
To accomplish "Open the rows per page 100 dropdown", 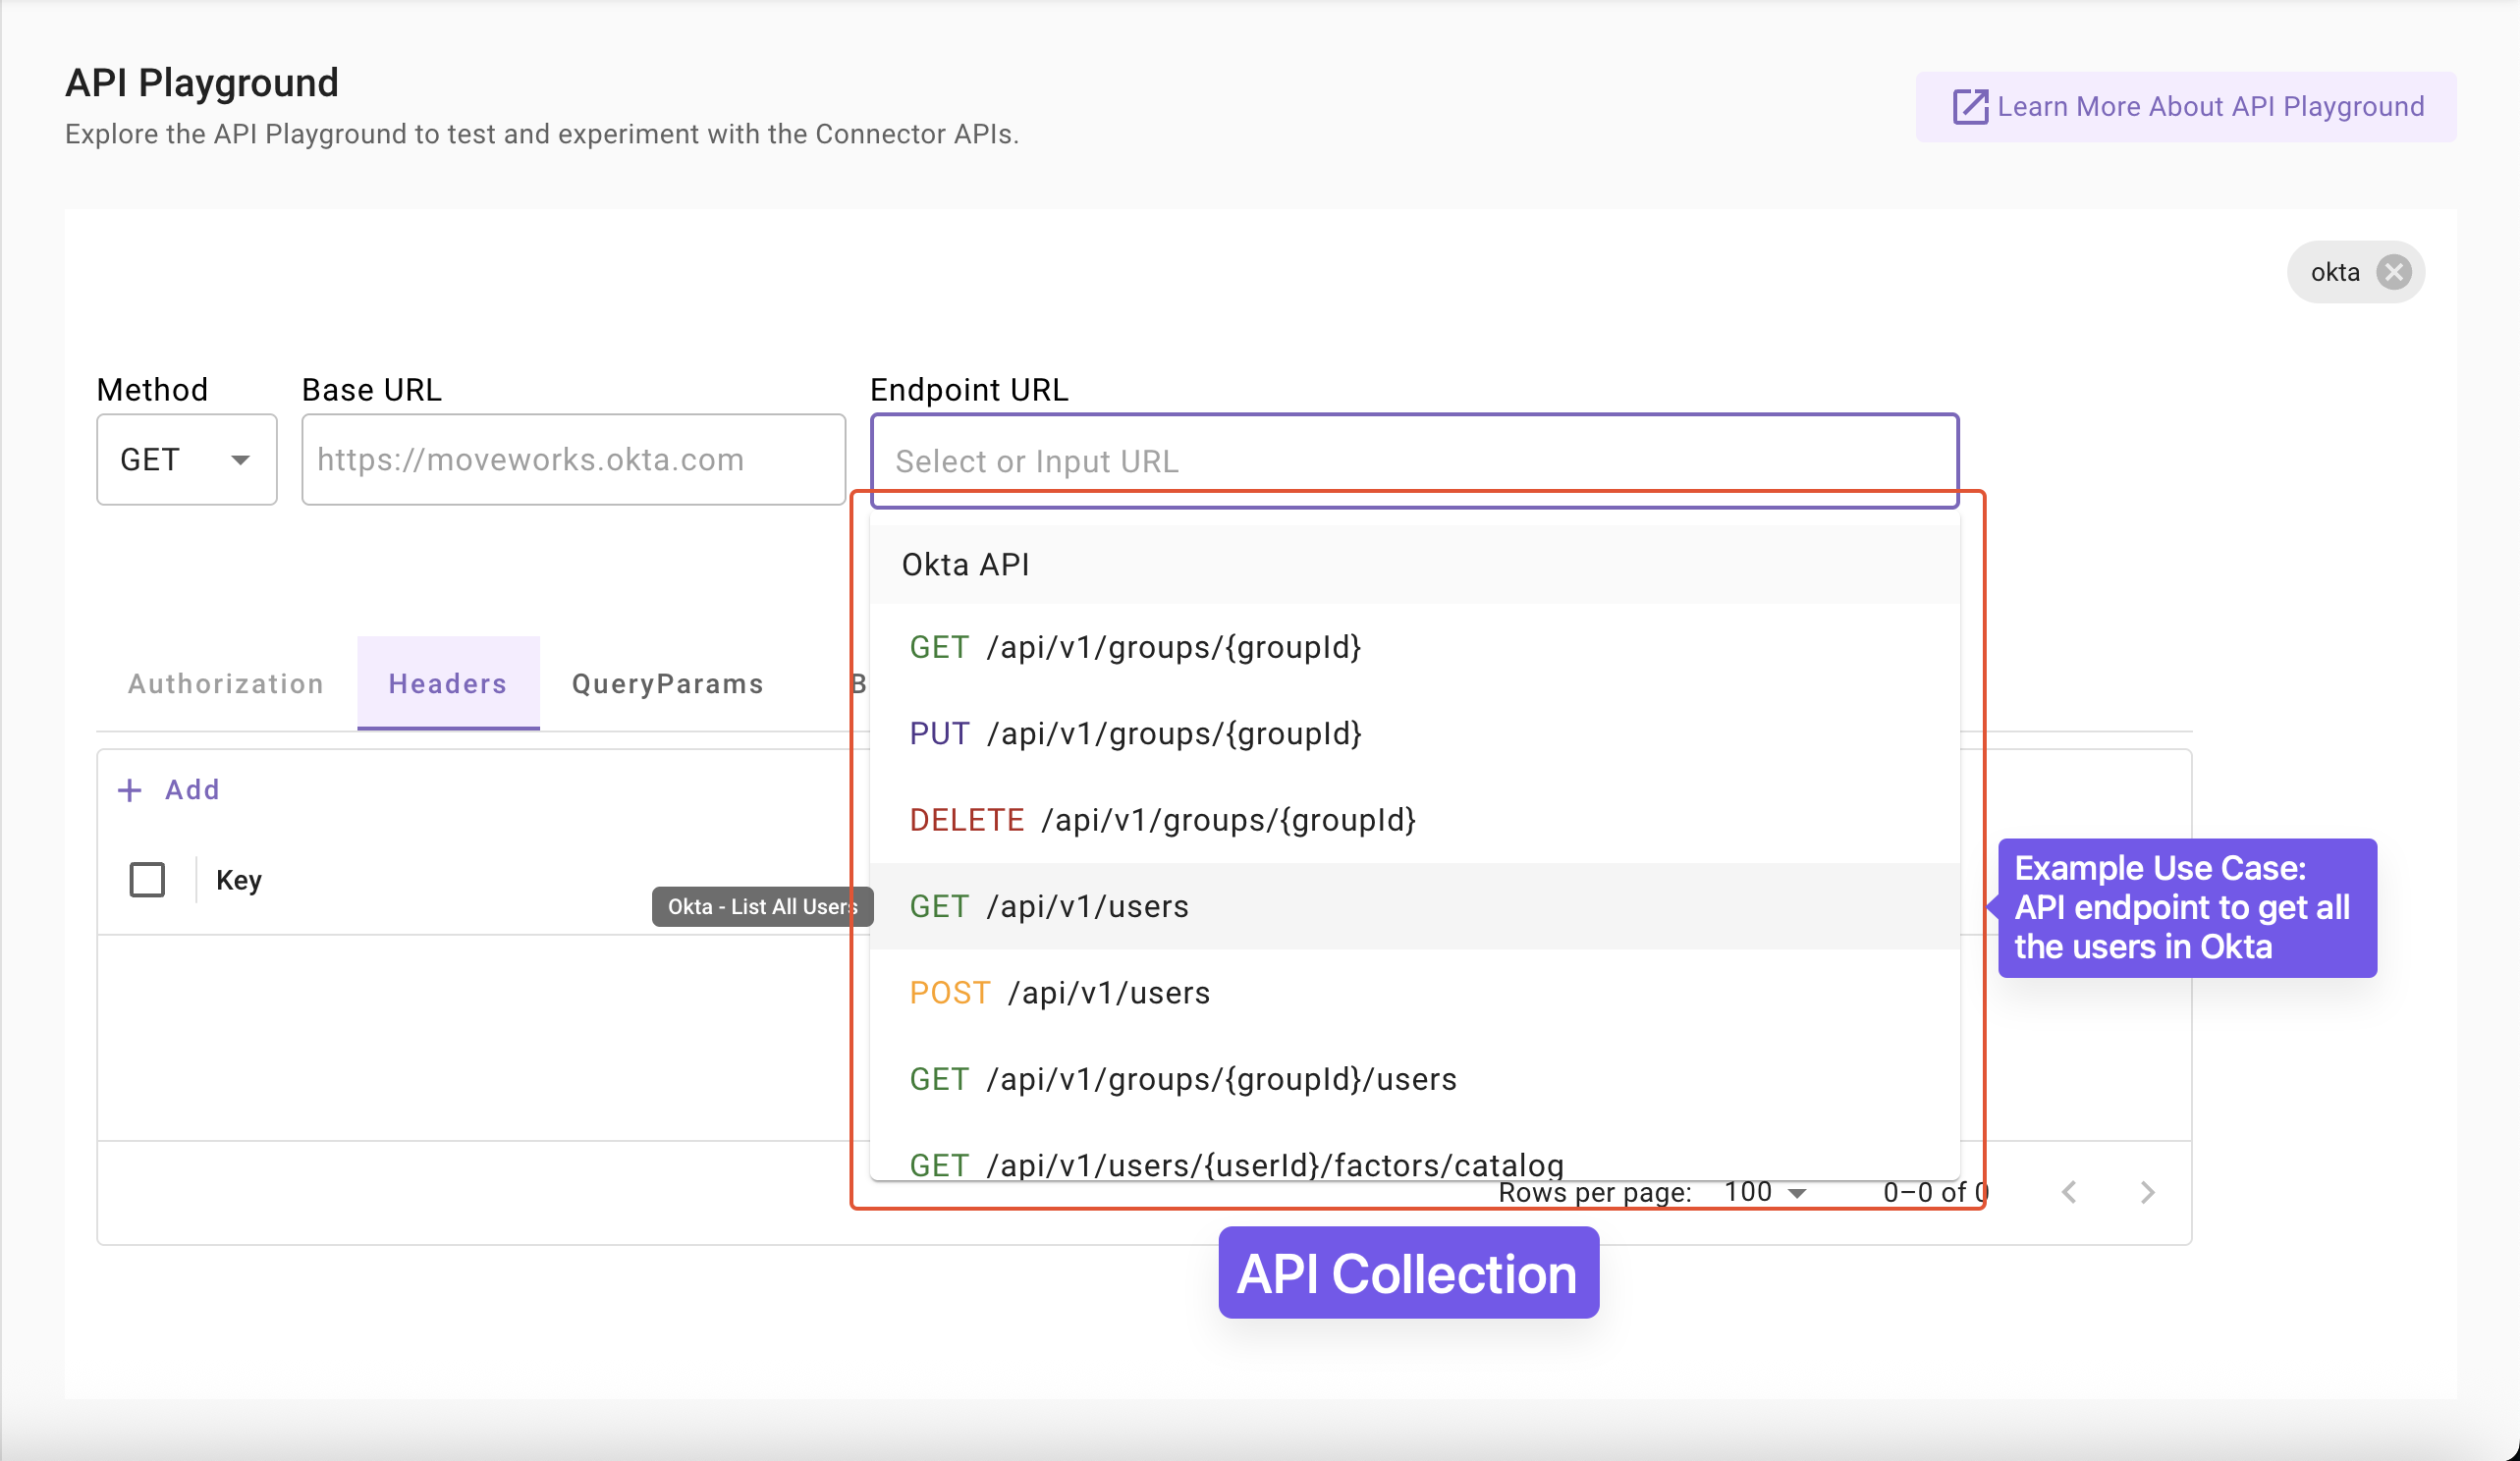I will [1765, 1192].
